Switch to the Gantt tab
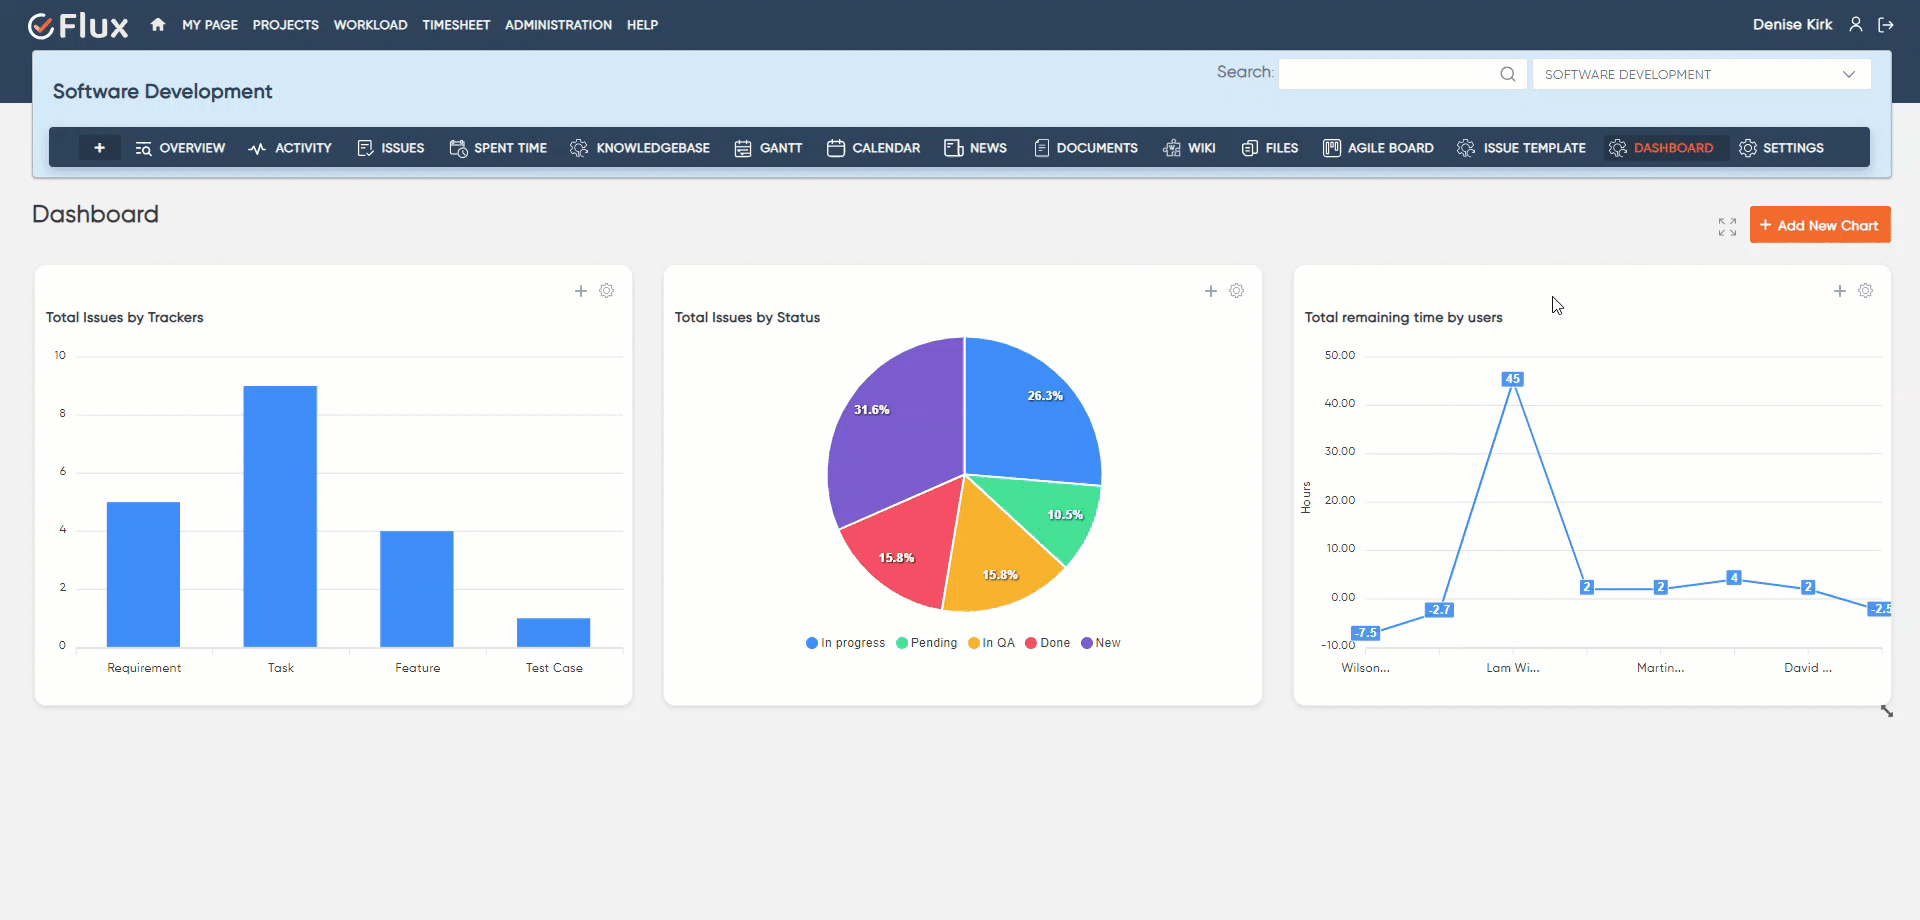This screenshot has height=920, width=1920. (x=768, y=148)
